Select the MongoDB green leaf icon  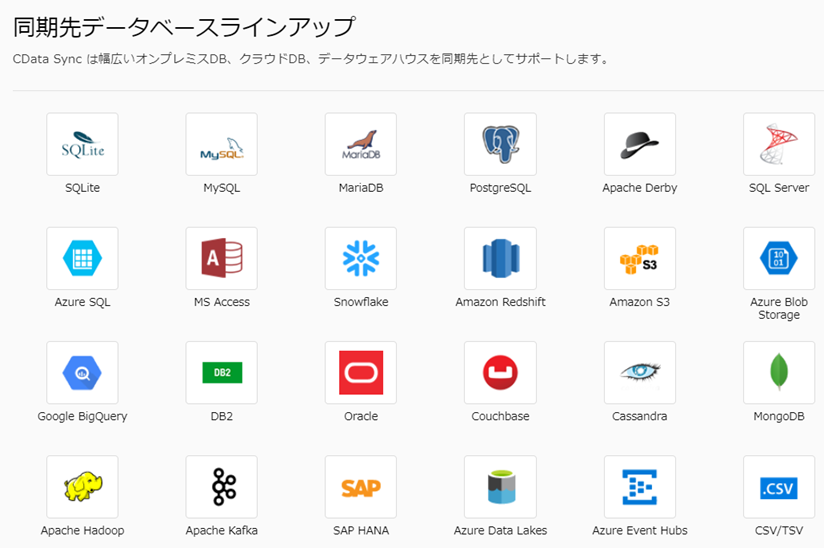[x=779, y=373]
